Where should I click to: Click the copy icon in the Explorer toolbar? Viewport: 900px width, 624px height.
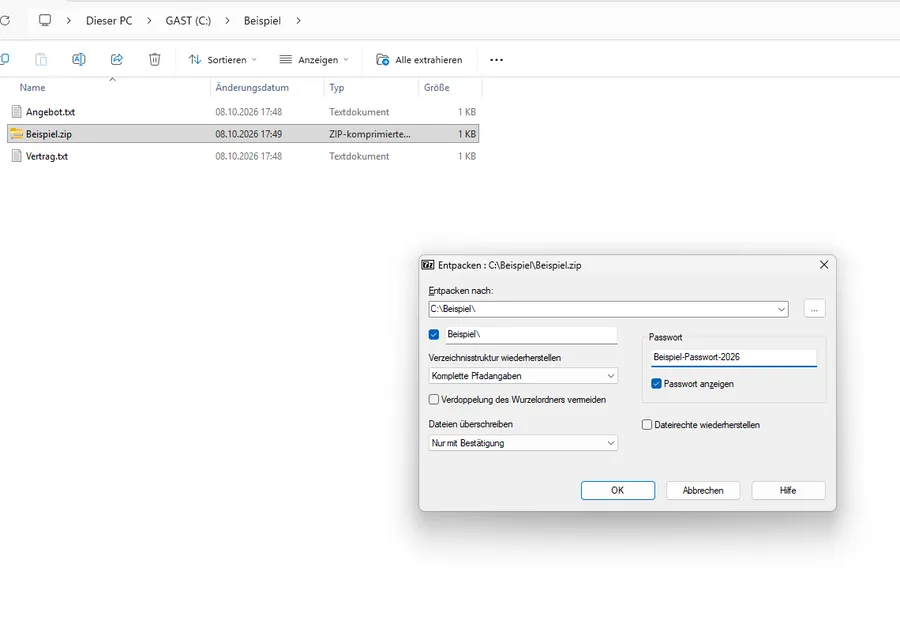click(x=5, y=59)
